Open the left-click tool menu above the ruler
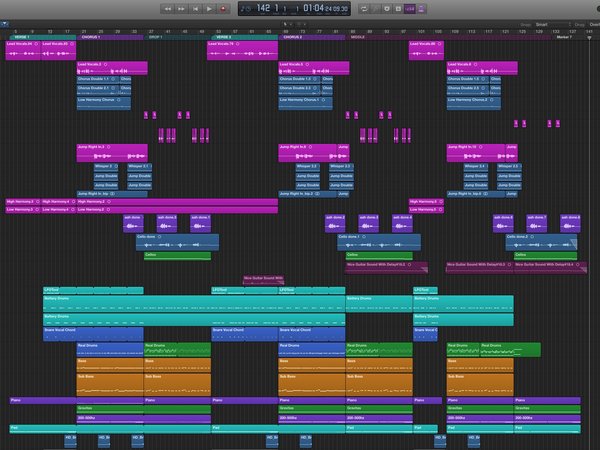This screenshot has width=600, height=450. (x=287, y=24)
